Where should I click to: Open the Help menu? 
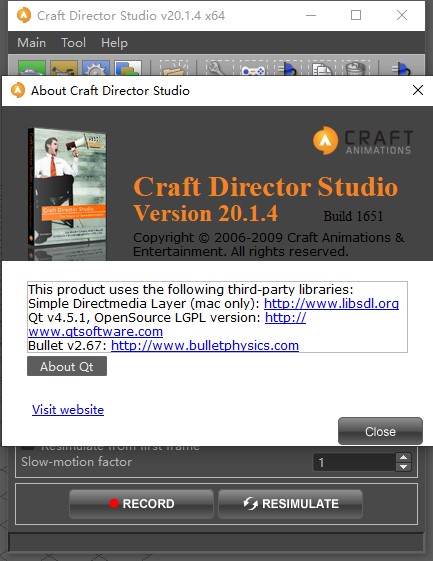tap(114, 43)
